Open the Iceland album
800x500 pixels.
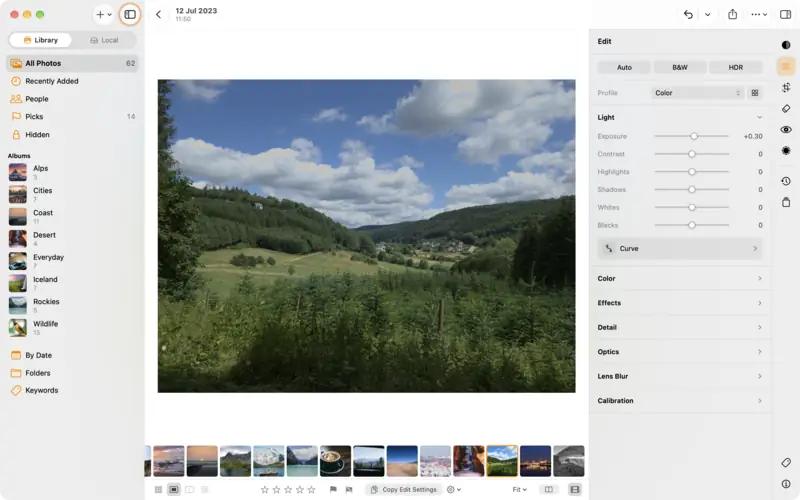point(72,283)
